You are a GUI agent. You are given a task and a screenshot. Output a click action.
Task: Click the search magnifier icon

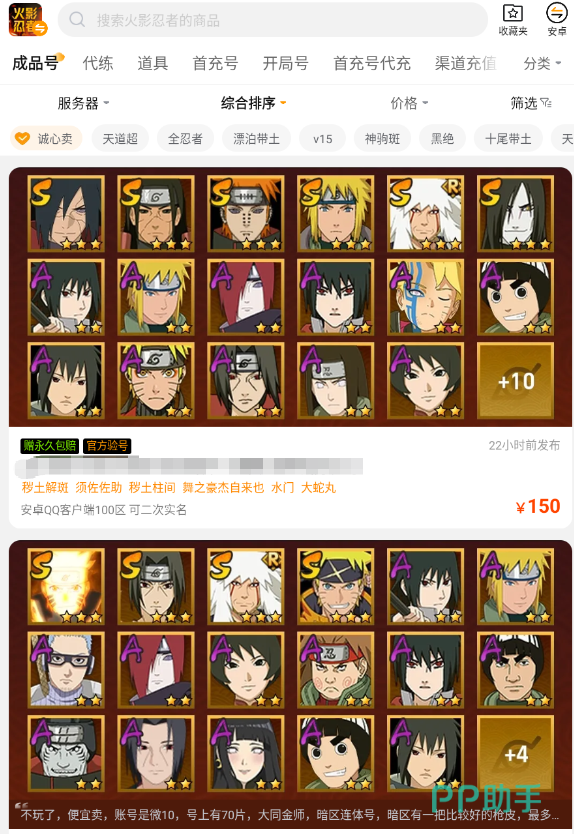(77, 20)
